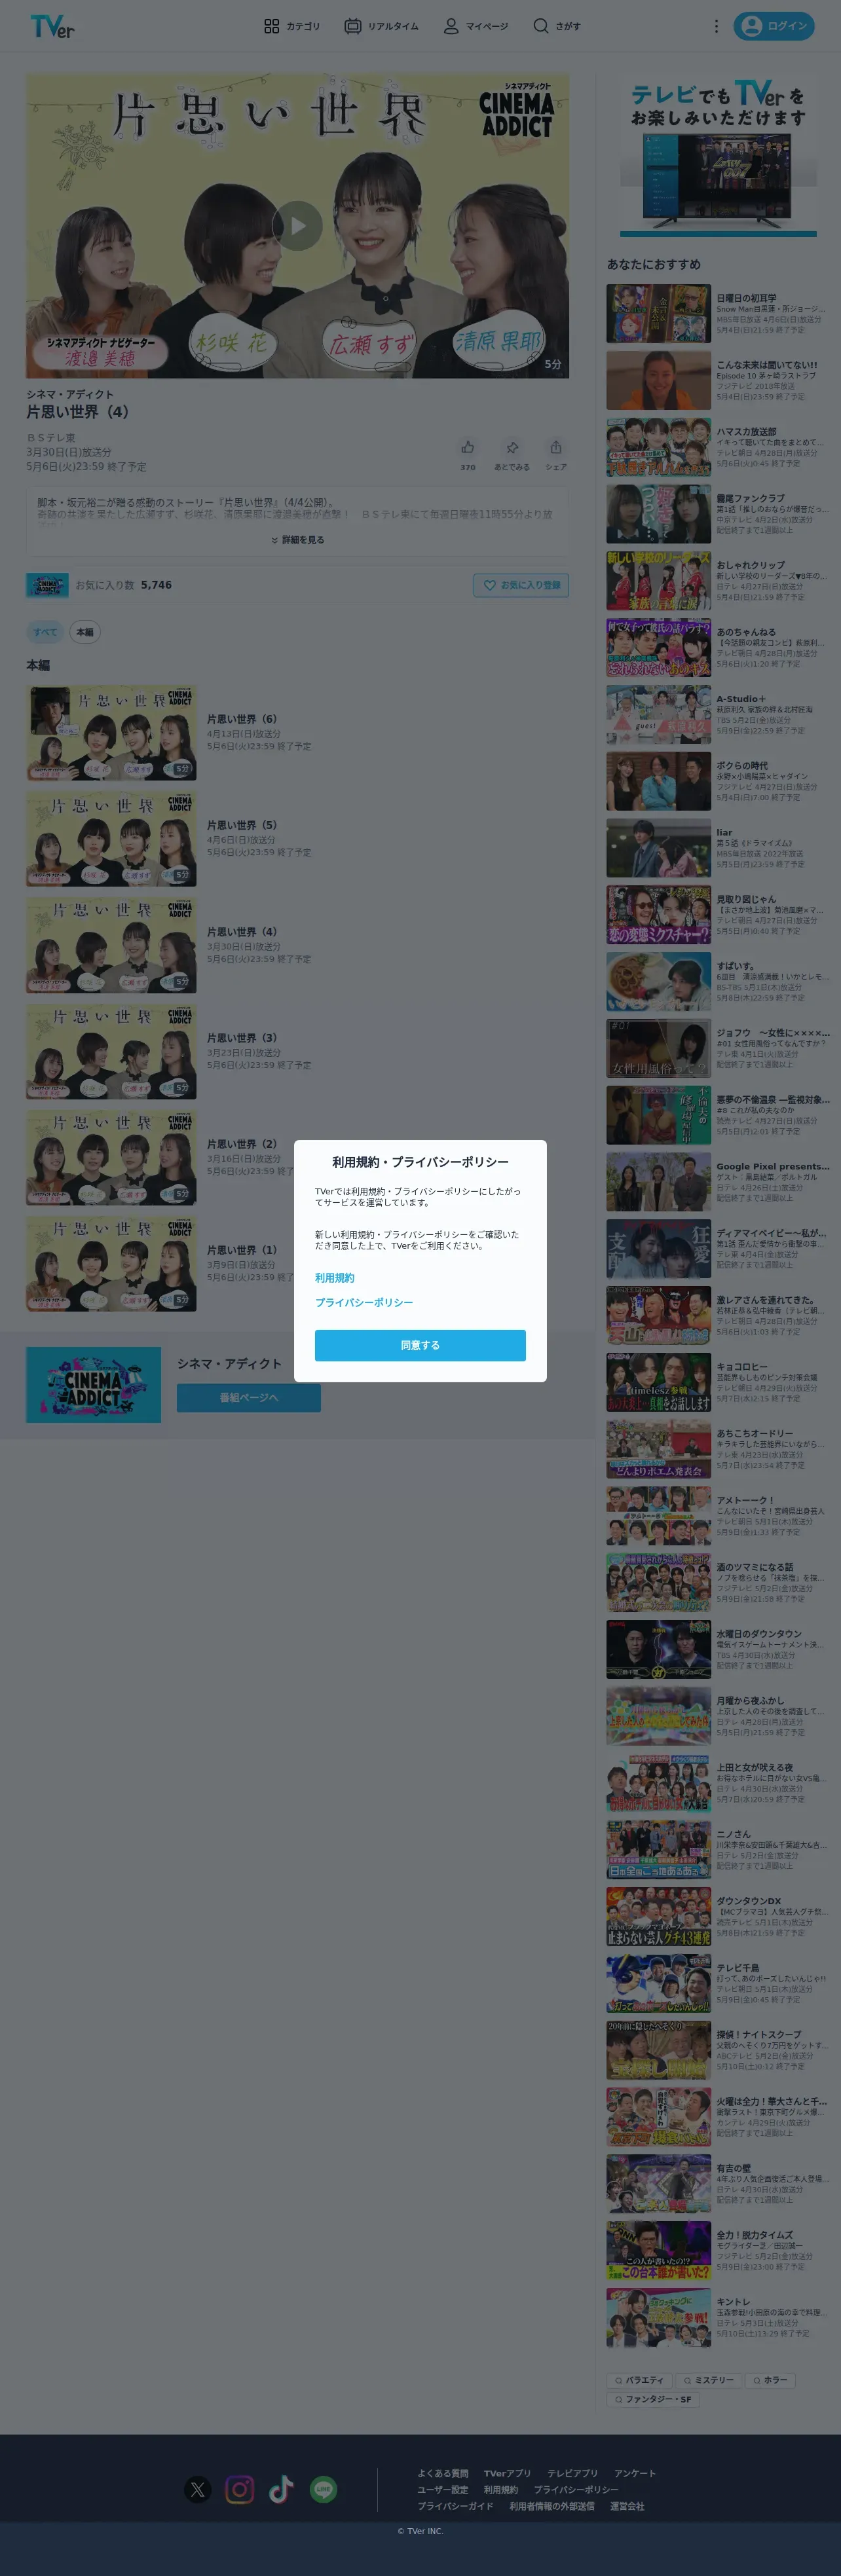
Task: Open 片思い世界（2）episode thumbnail
Action: tap(111, 1157)
